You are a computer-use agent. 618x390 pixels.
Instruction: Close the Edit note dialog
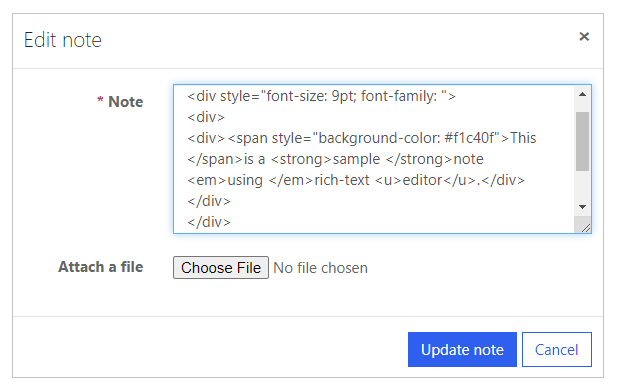pos(584,37)
